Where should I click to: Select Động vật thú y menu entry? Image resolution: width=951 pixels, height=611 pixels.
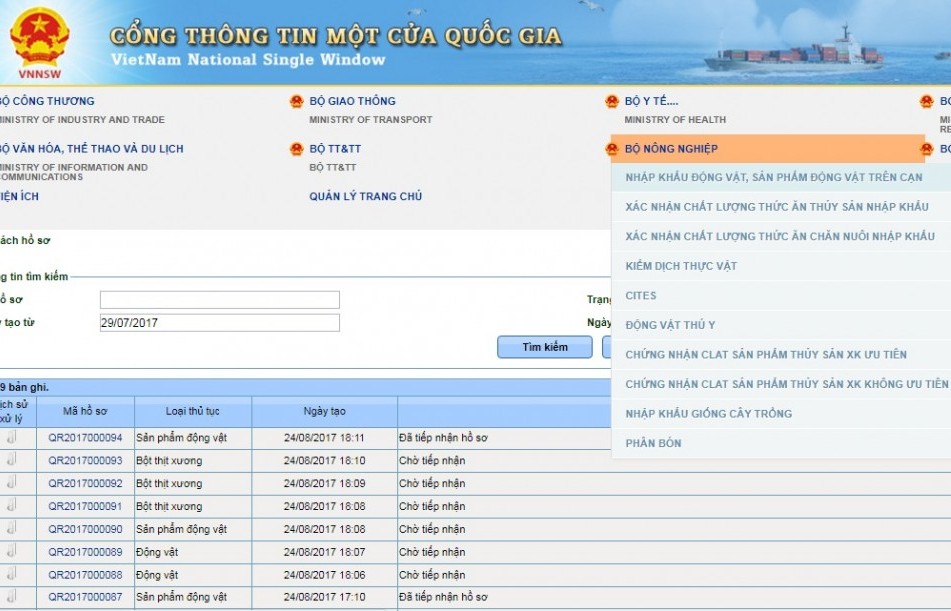670,325
